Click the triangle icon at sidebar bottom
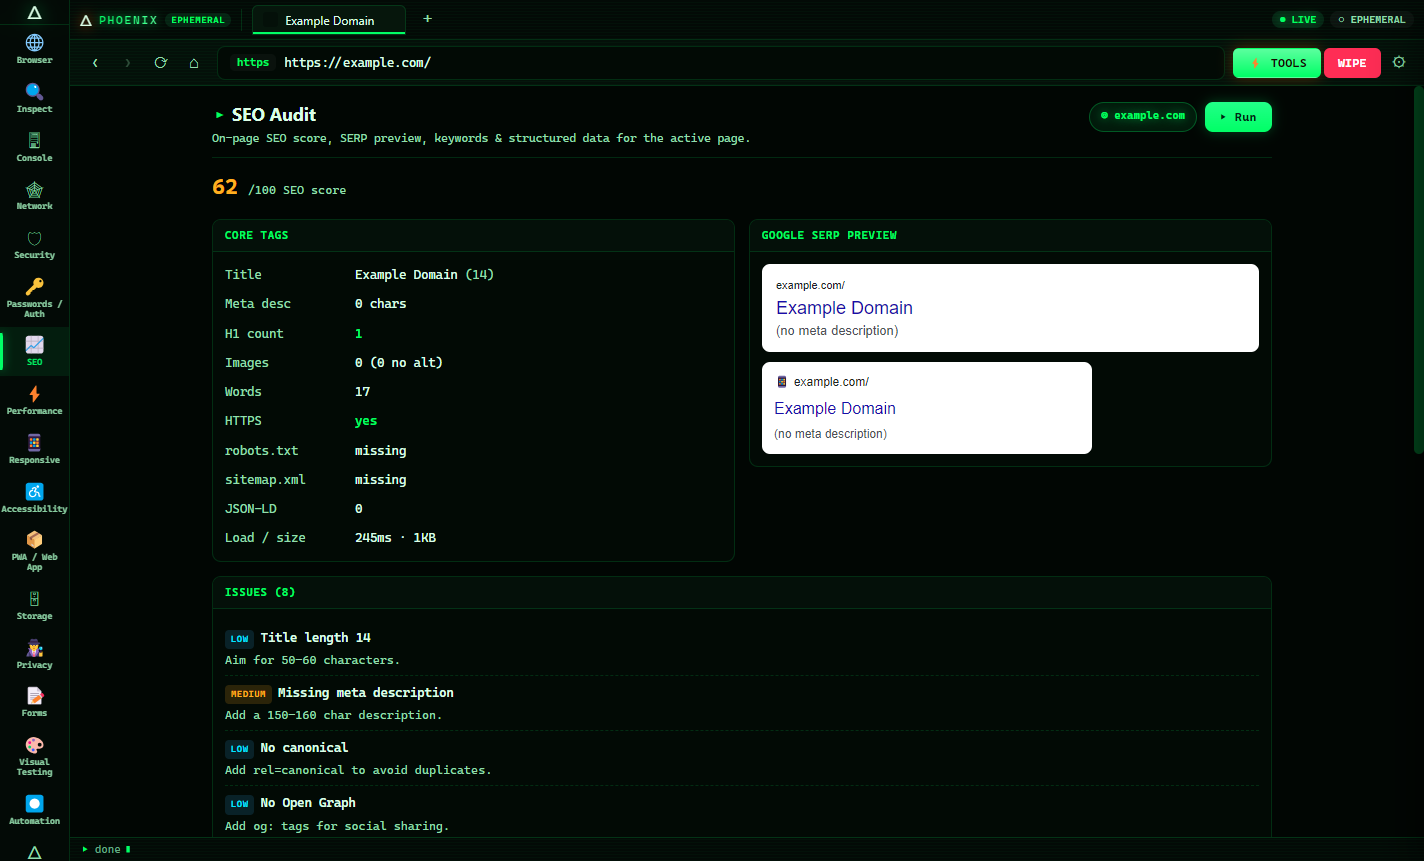Viewport: 1424px width, 861px height. click(x=34, y=852)
